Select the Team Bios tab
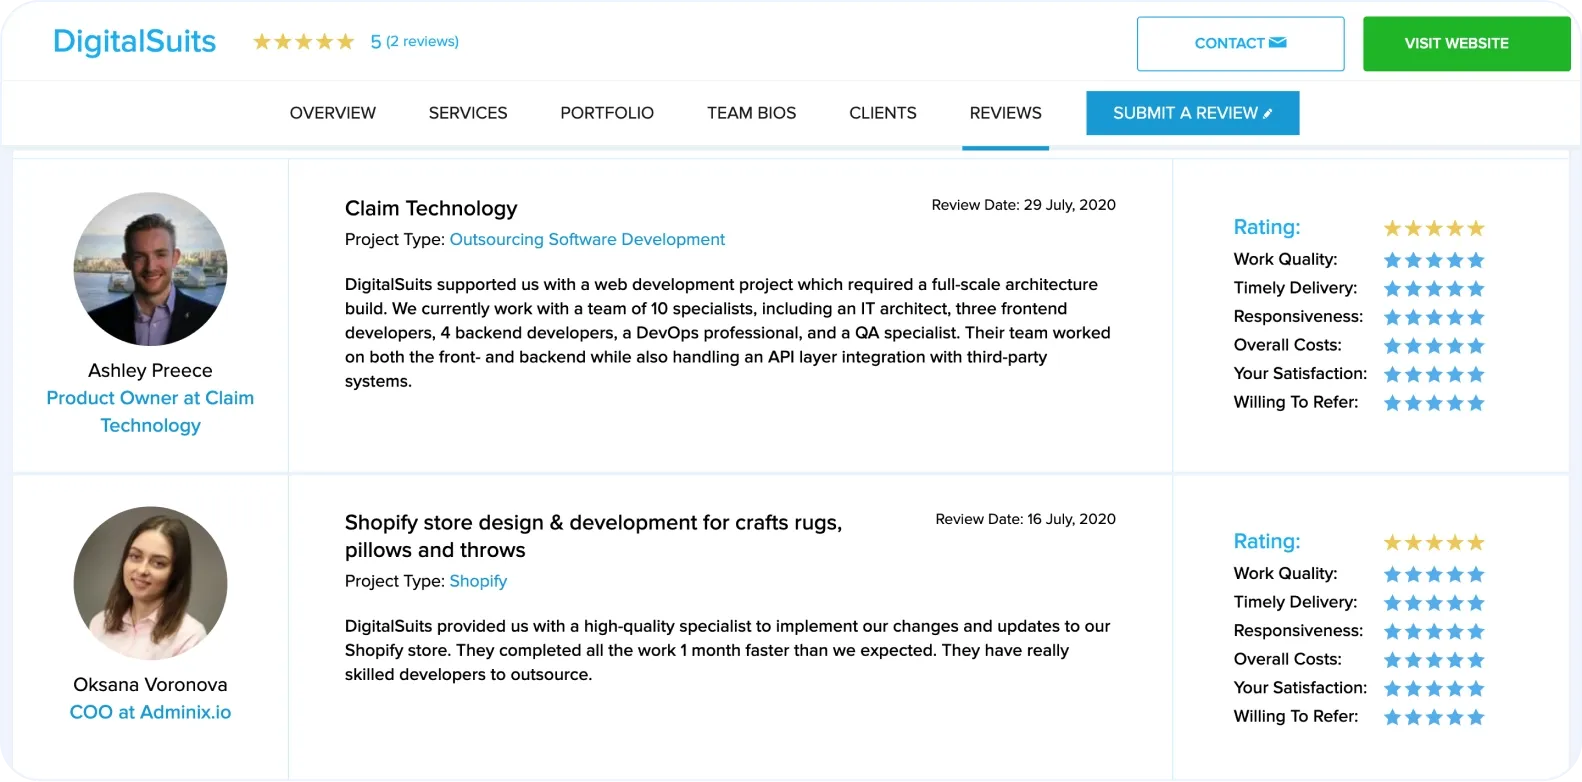 coord(751,113)
